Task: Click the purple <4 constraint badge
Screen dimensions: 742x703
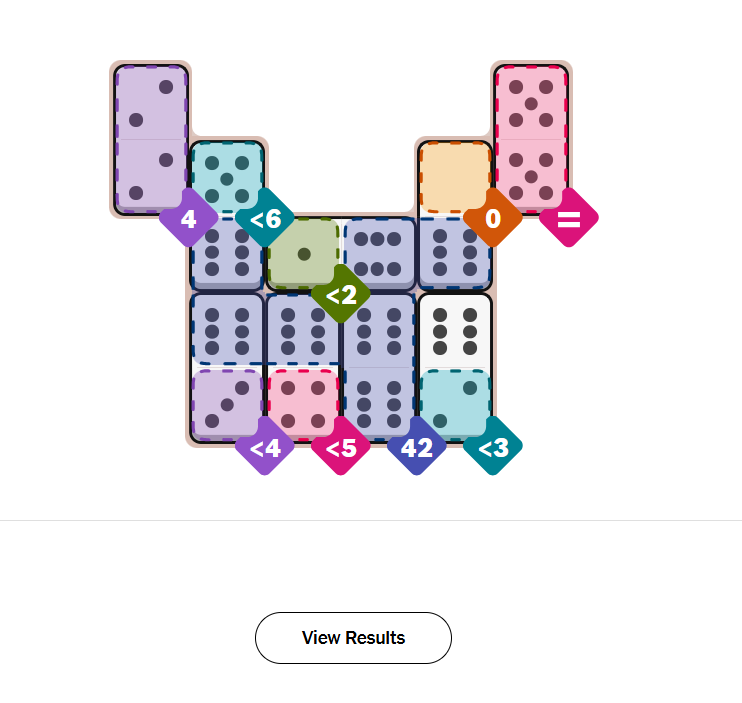Action: point(264,446)
